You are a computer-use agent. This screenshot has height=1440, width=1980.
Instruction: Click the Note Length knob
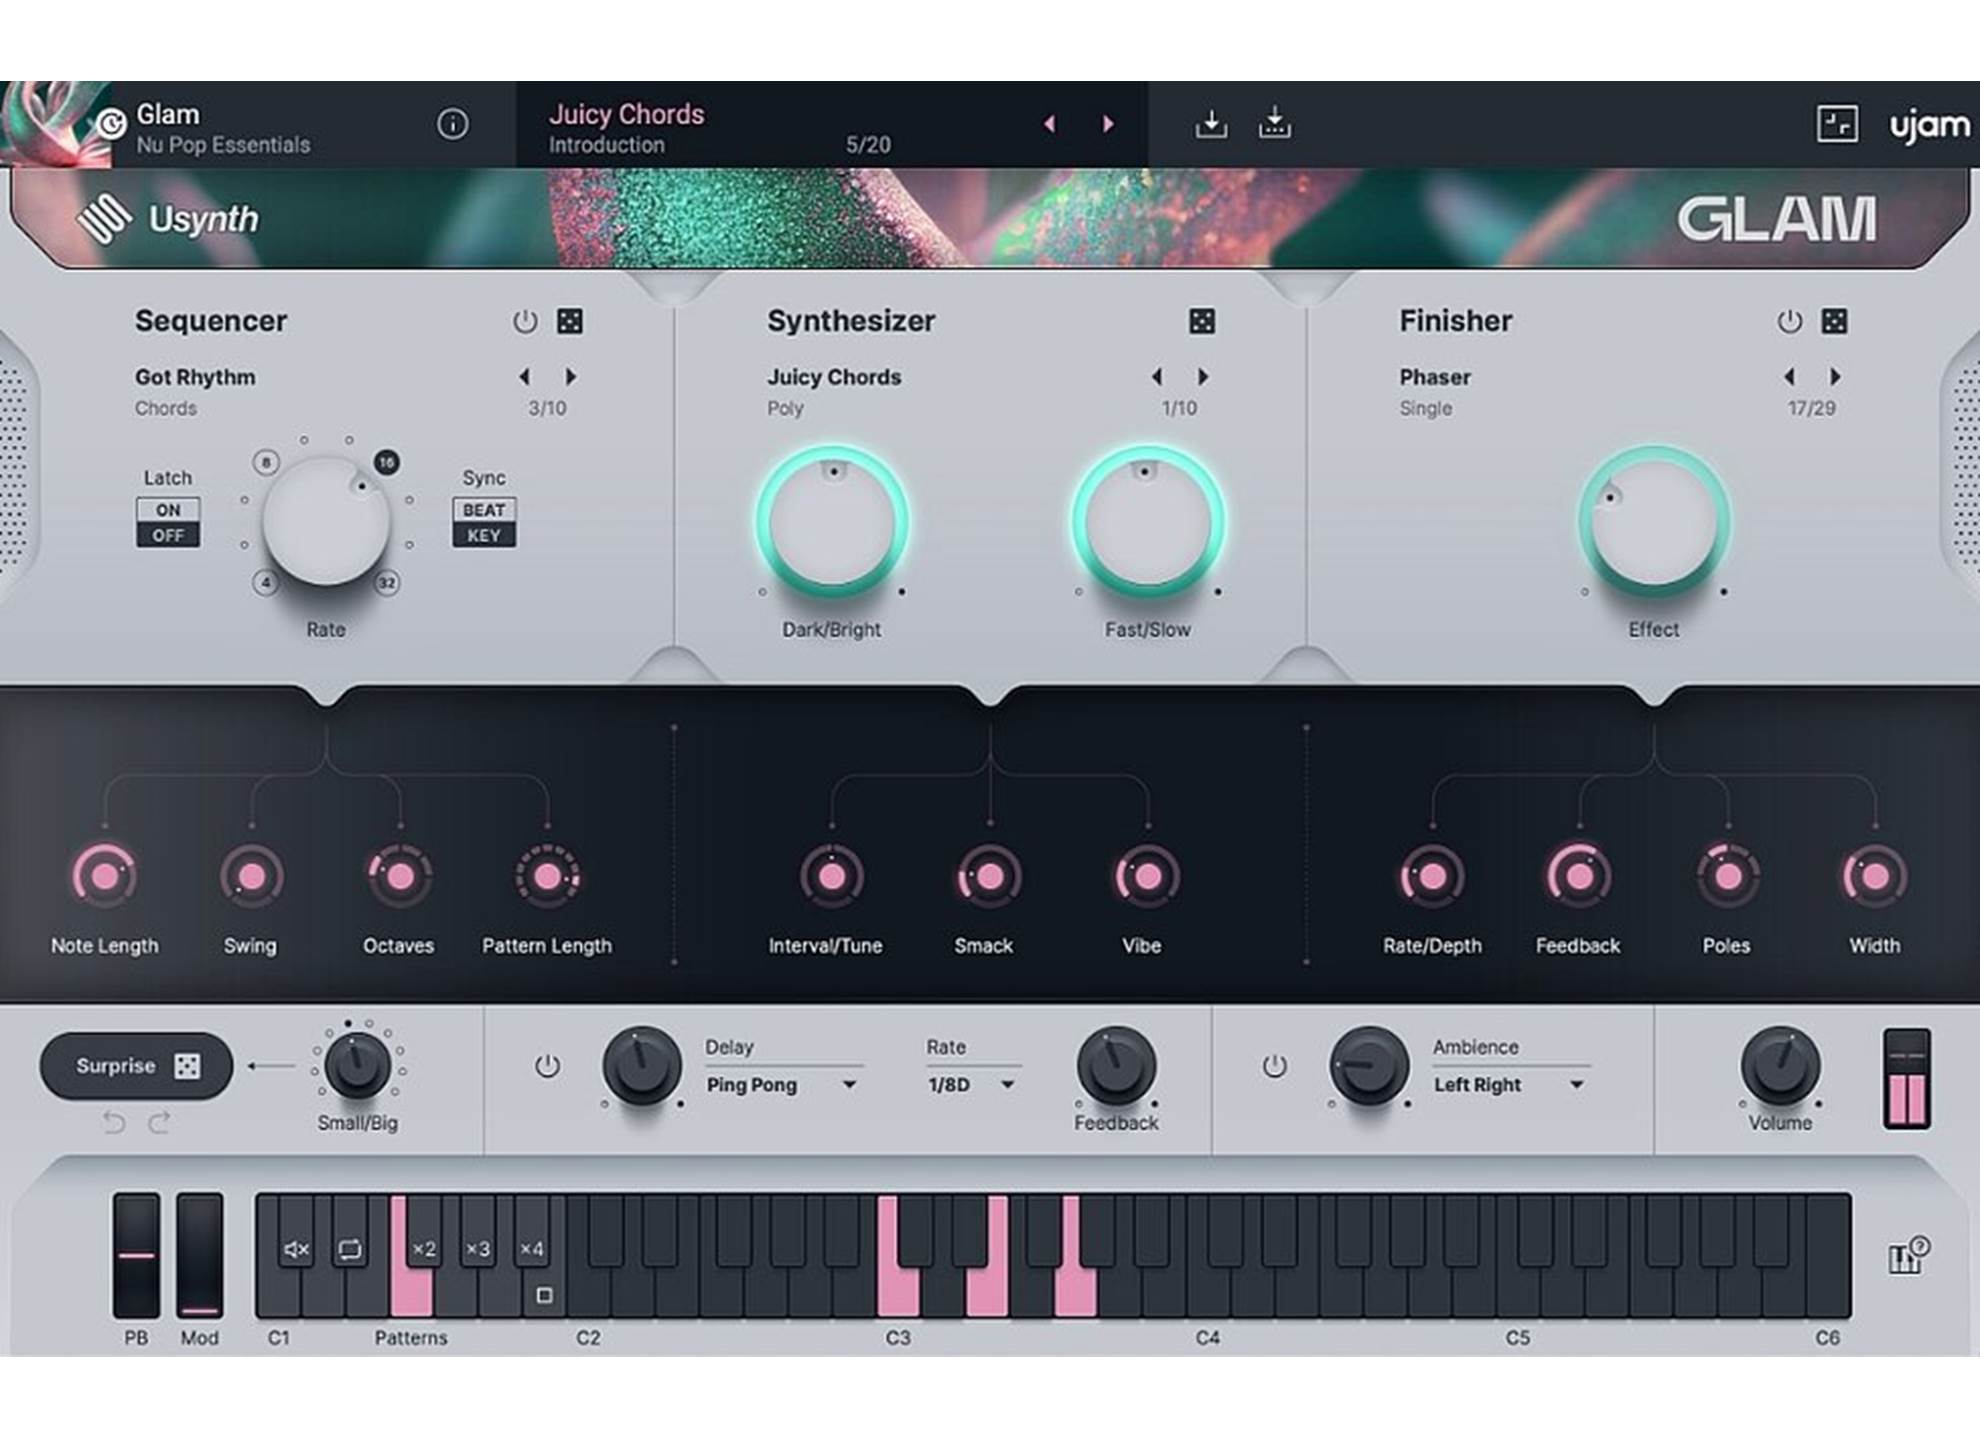pyautogui.click(x=104, y=877)
